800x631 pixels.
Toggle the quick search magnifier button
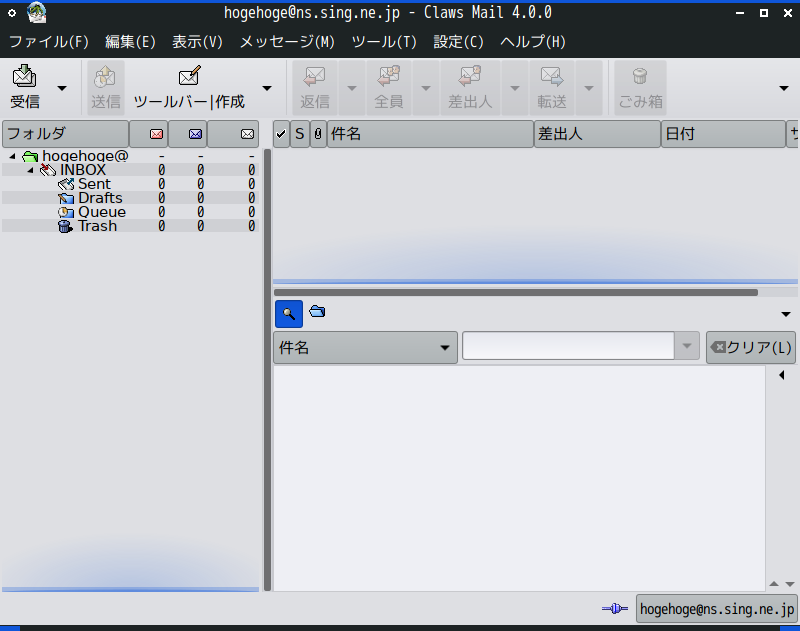click(x=289, y=314)
